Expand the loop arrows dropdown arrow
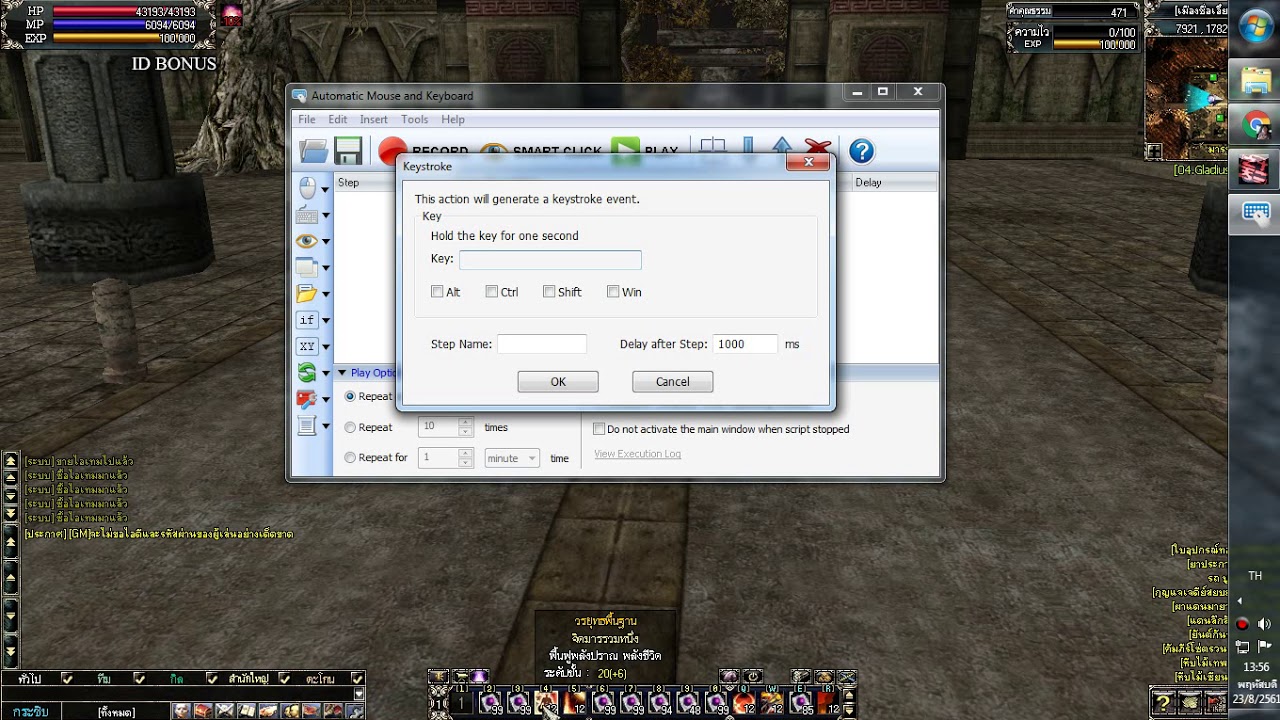The image size is (1280, 720). (x=325, y=373)
